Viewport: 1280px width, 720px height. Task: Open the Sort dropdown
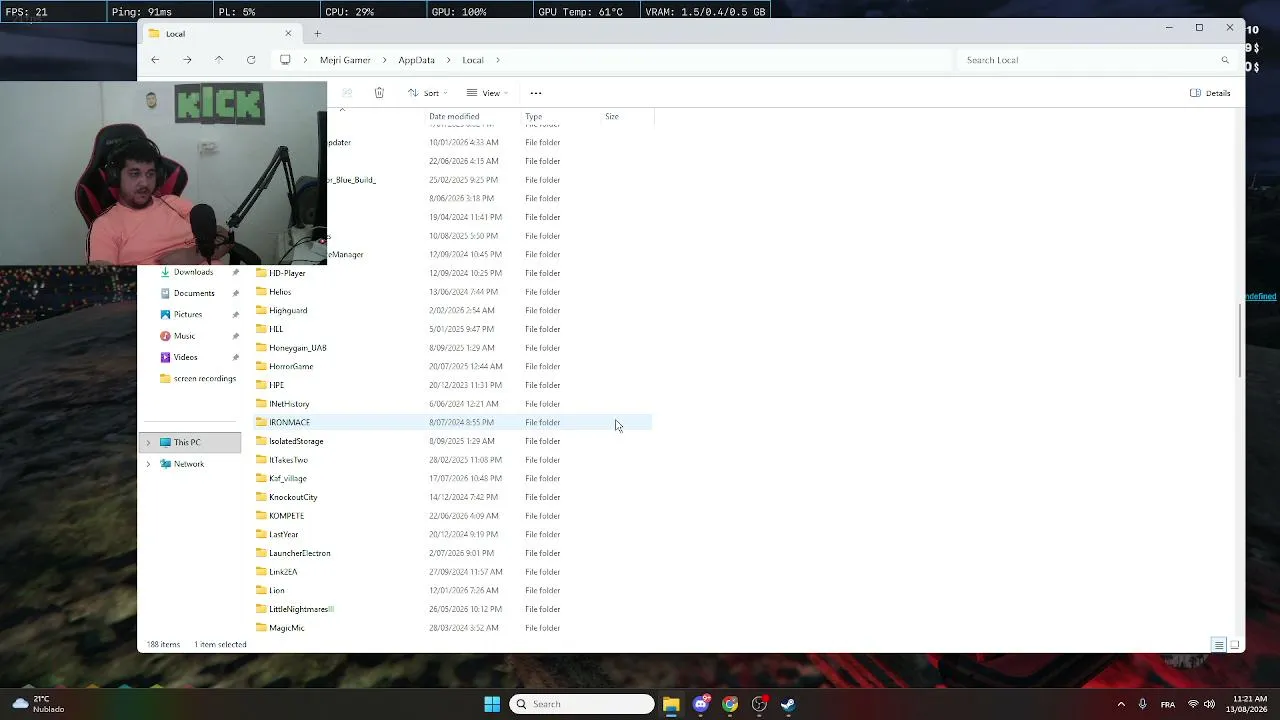428,93
